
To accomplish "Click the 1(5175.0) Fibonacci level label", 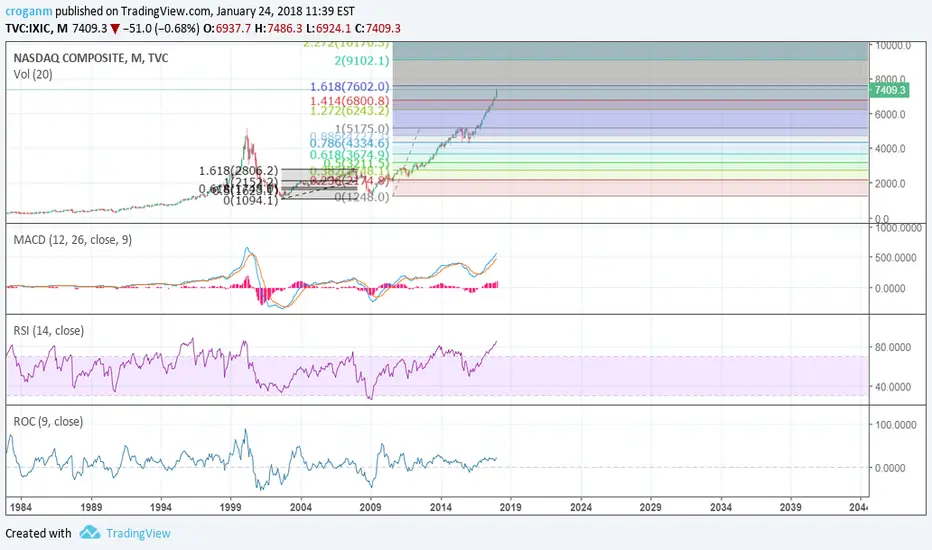I will click(x=362, y=128).
